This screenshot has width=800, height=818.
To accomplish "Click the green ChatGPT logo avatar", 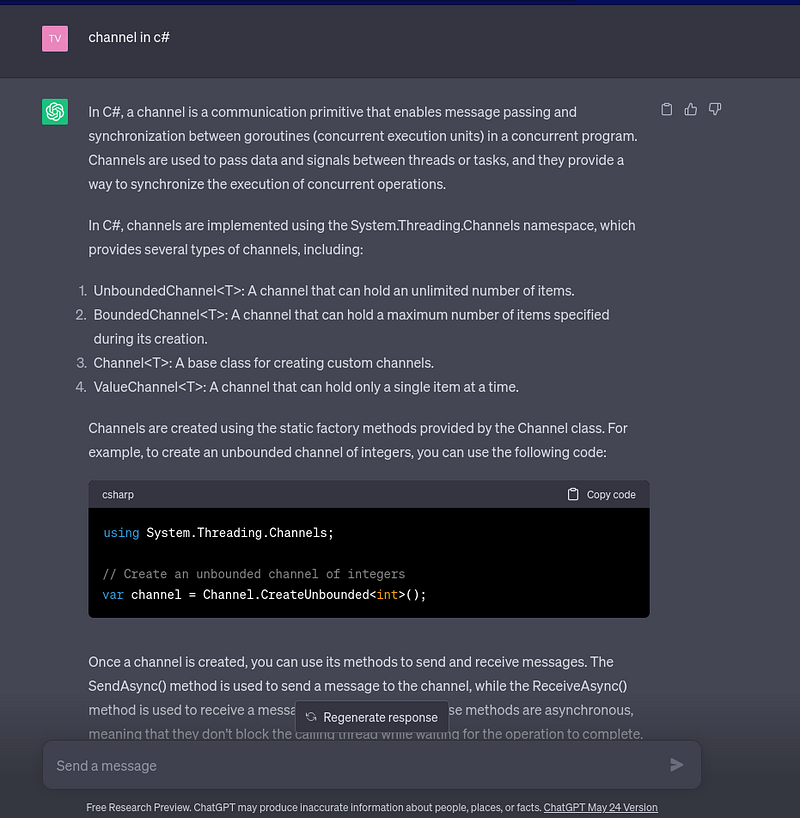I will tap(55, 112).
